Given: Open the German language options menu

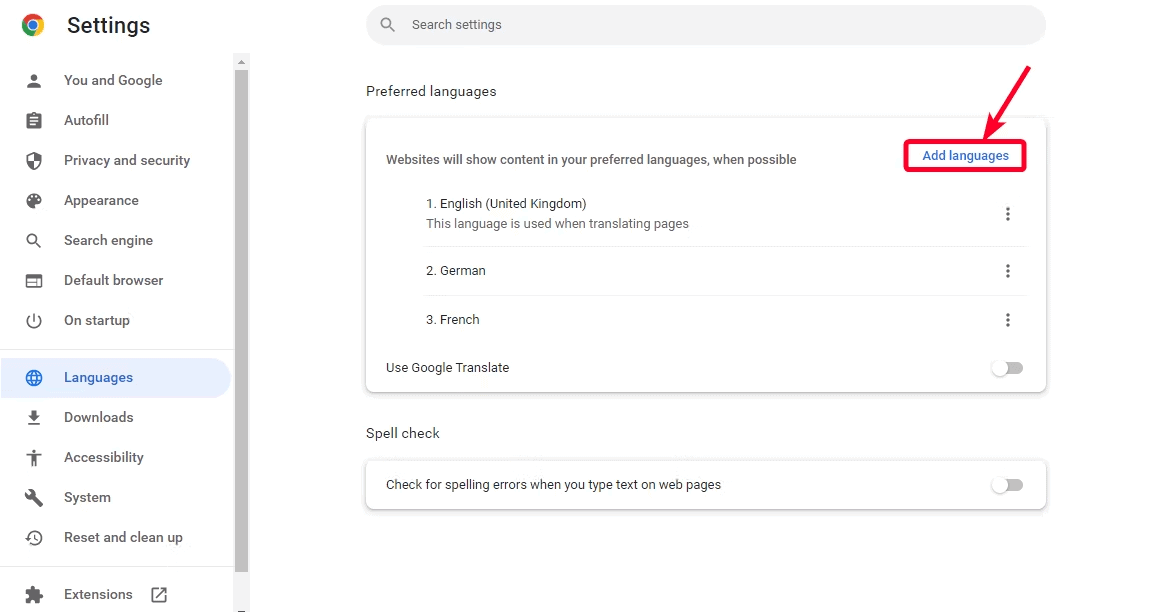Looking at the screenshot, I should click(1008, 270).
